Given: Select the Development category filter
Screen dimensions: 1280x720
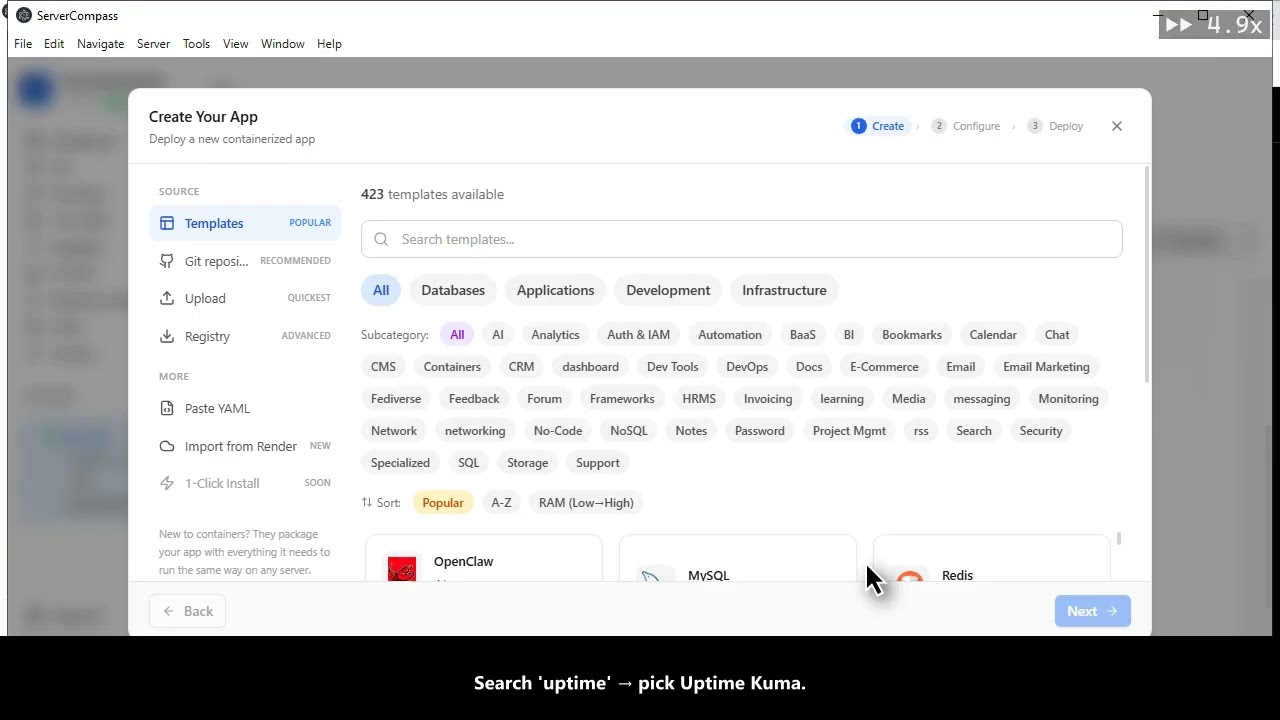Looking at the screenshot, I should [x=668, y=290].
